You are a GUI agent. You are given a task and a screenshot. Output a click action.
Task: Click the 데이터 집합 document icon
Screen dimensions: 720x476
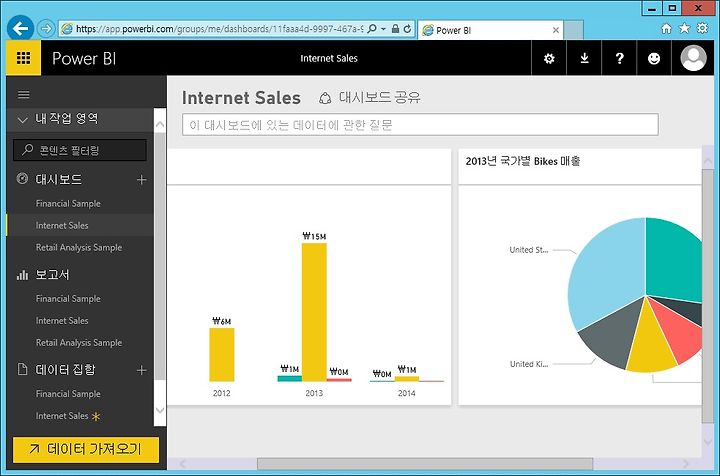[22, 369]
